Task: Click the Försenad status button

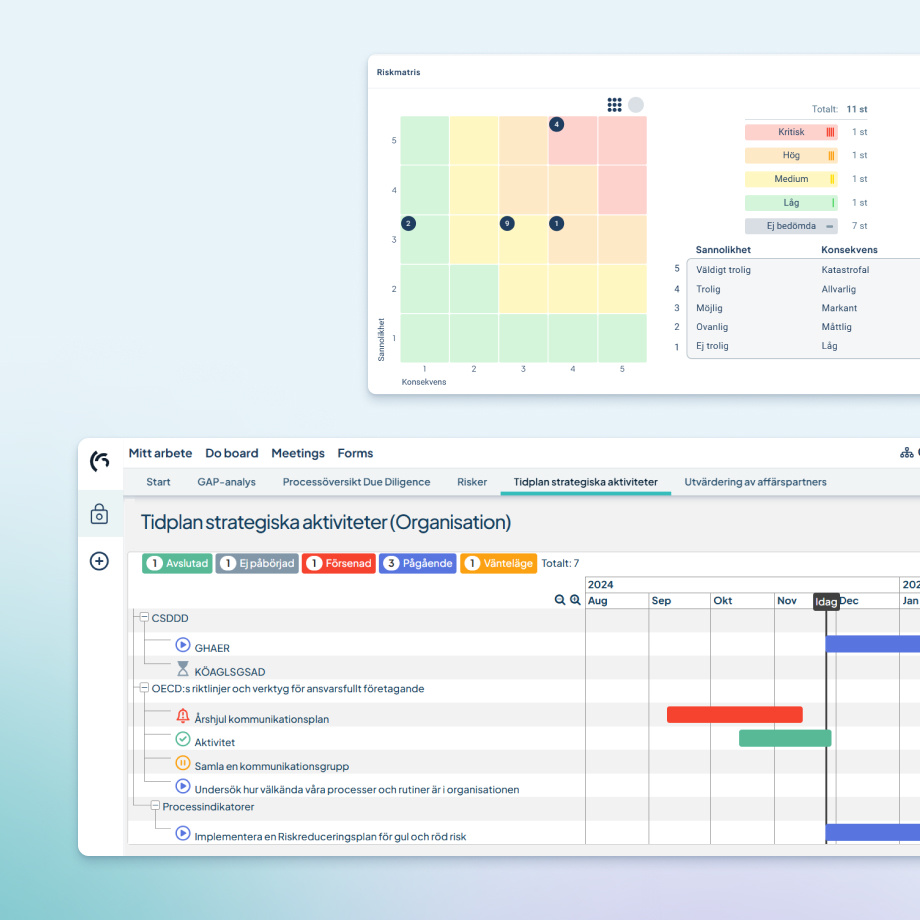Action: [x=338, y=563]
